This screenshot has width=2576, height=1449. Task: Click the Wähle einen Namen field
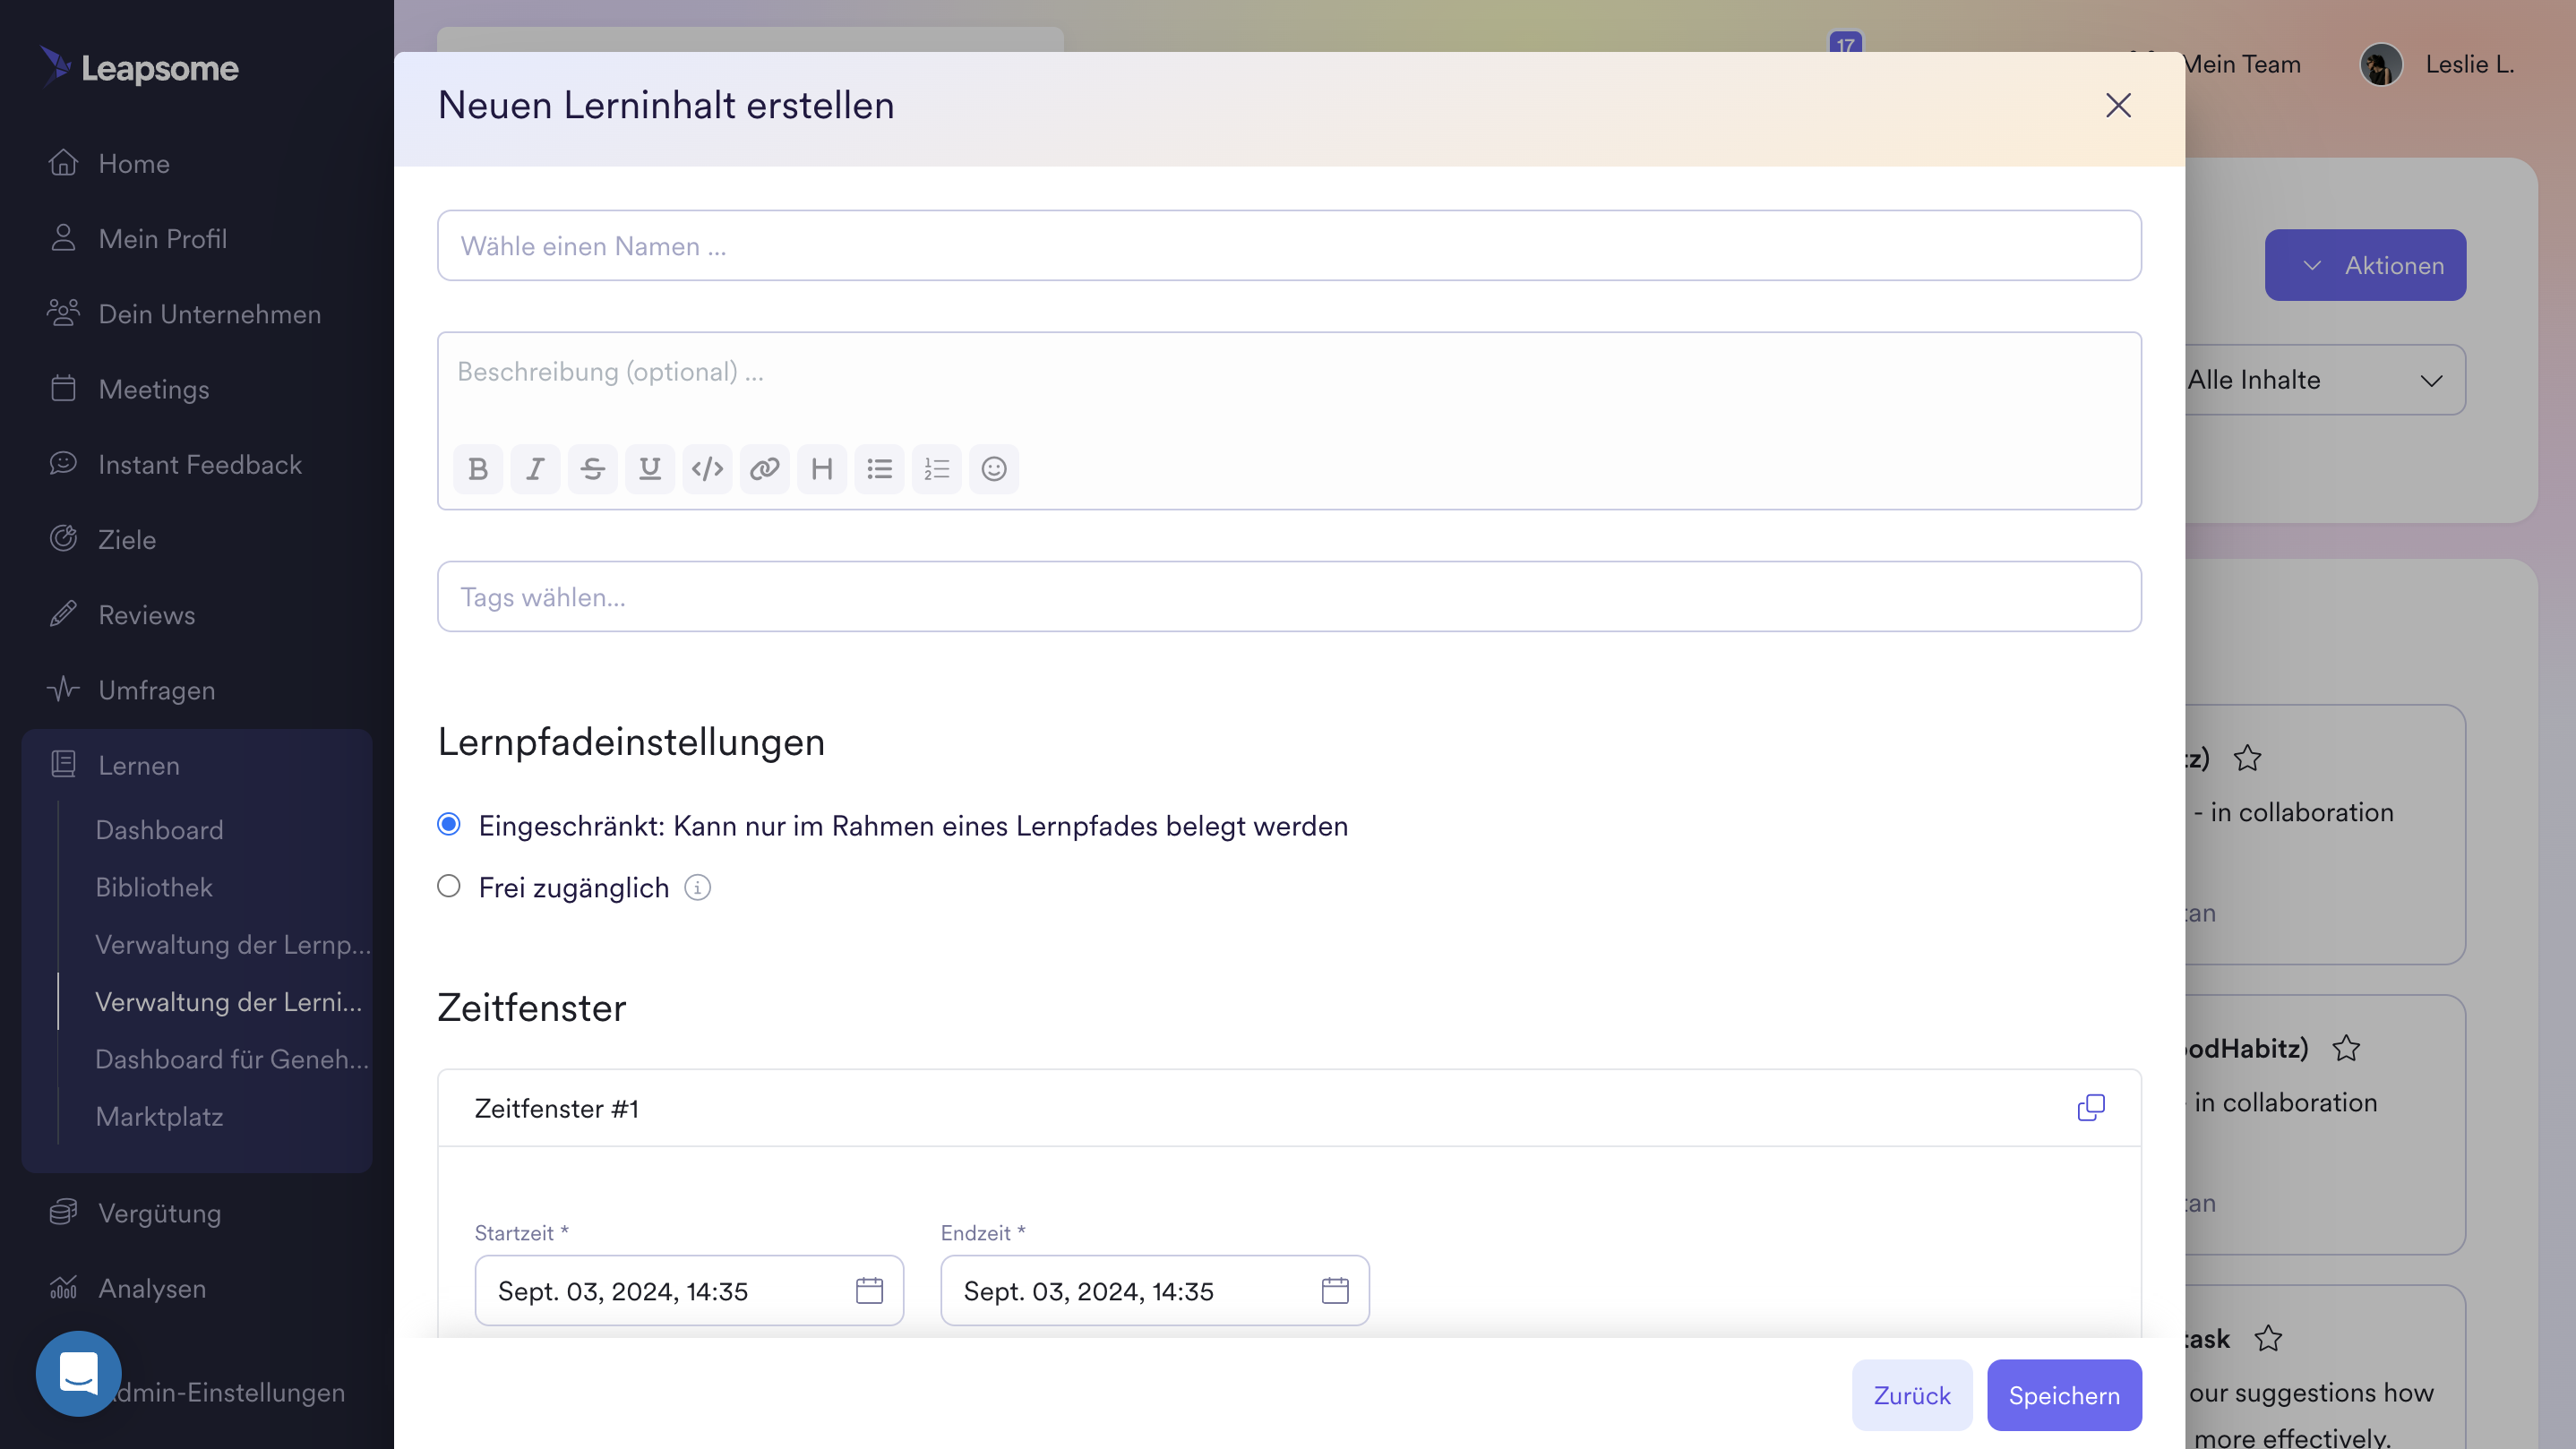click(1288, 246)
